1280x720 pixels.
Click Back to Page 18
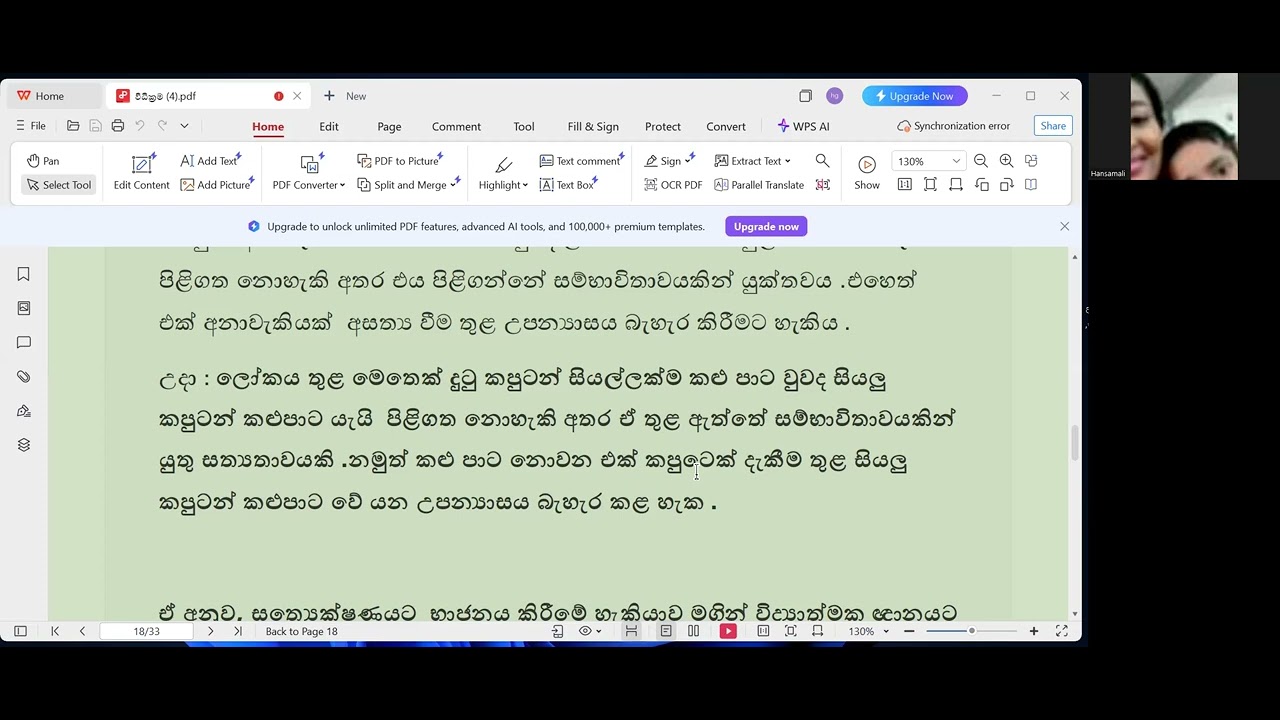tap(301, 631)
